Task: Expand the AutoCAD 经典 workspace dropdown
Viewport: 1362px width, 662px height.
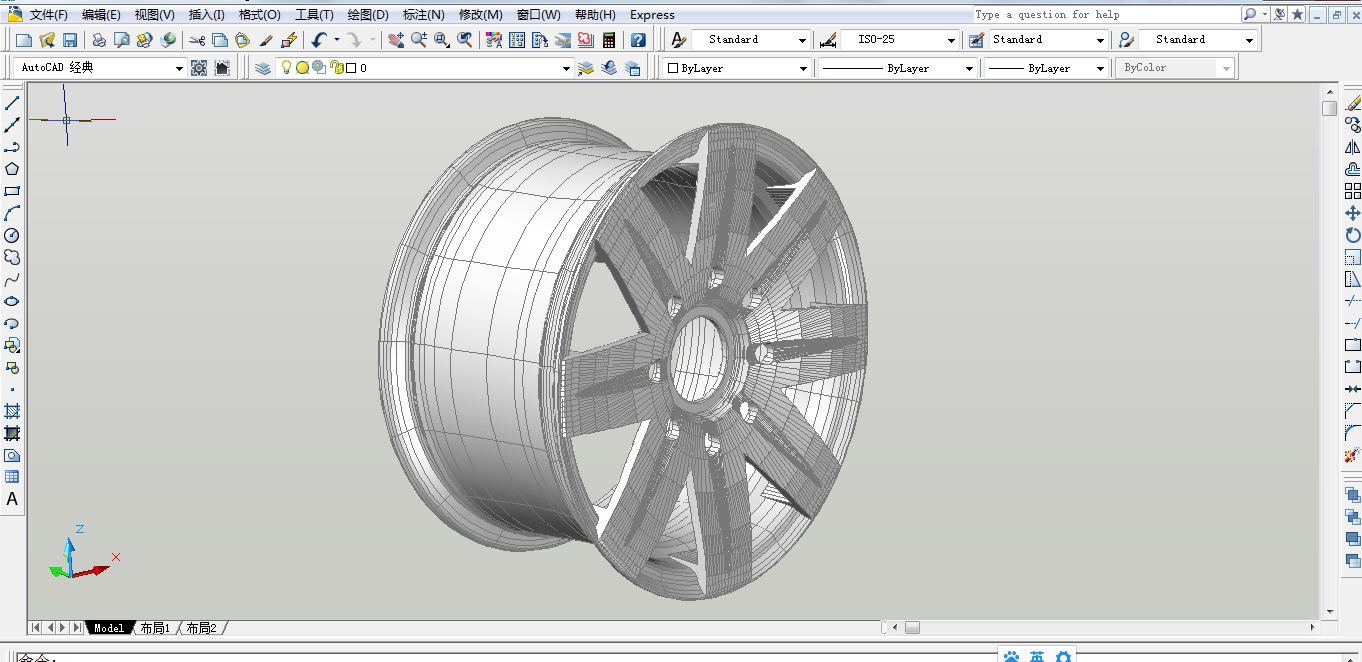Action: point(179,68)
